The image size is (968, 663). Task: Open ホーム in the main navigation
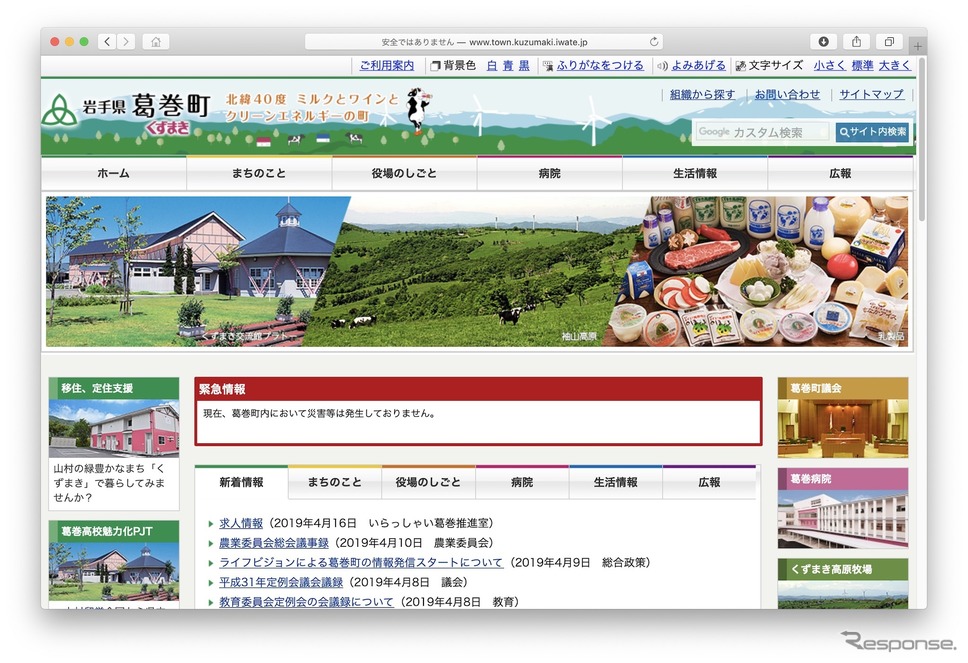tap(114, 173)
